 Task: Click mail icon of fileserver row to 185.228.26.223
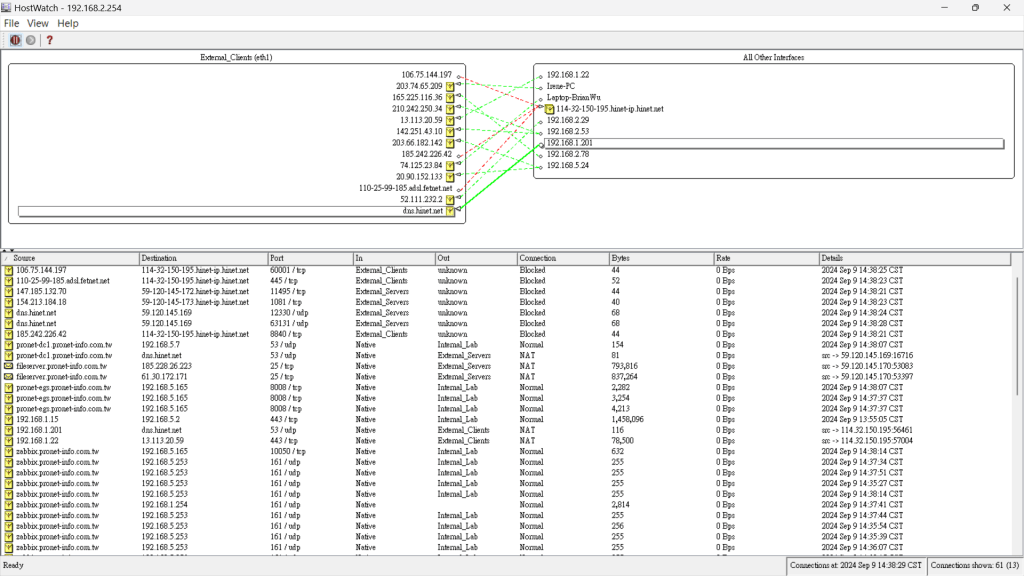(8, 366)
